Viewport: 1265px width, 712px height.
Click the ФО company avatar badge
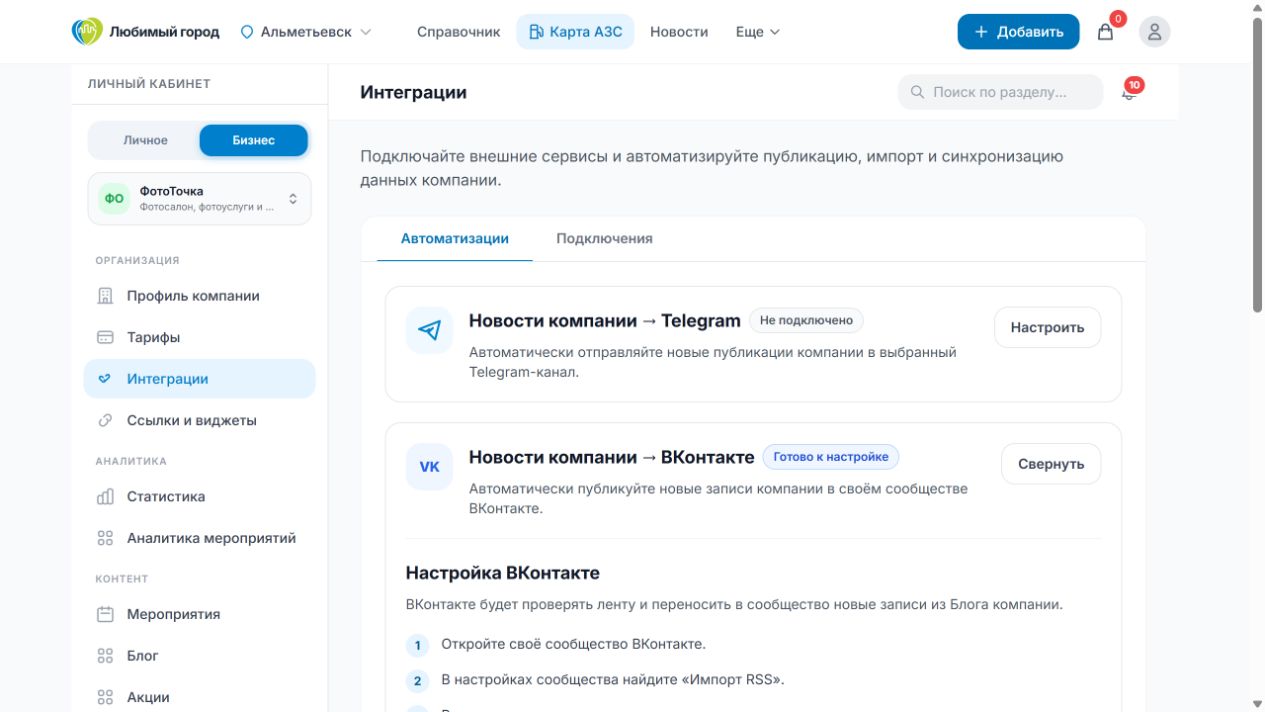pos(114,199)
